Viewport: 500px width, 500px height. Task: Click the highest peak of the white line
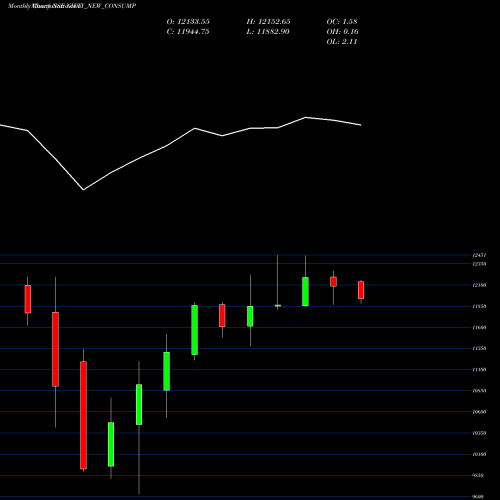[x=306, y=117]
